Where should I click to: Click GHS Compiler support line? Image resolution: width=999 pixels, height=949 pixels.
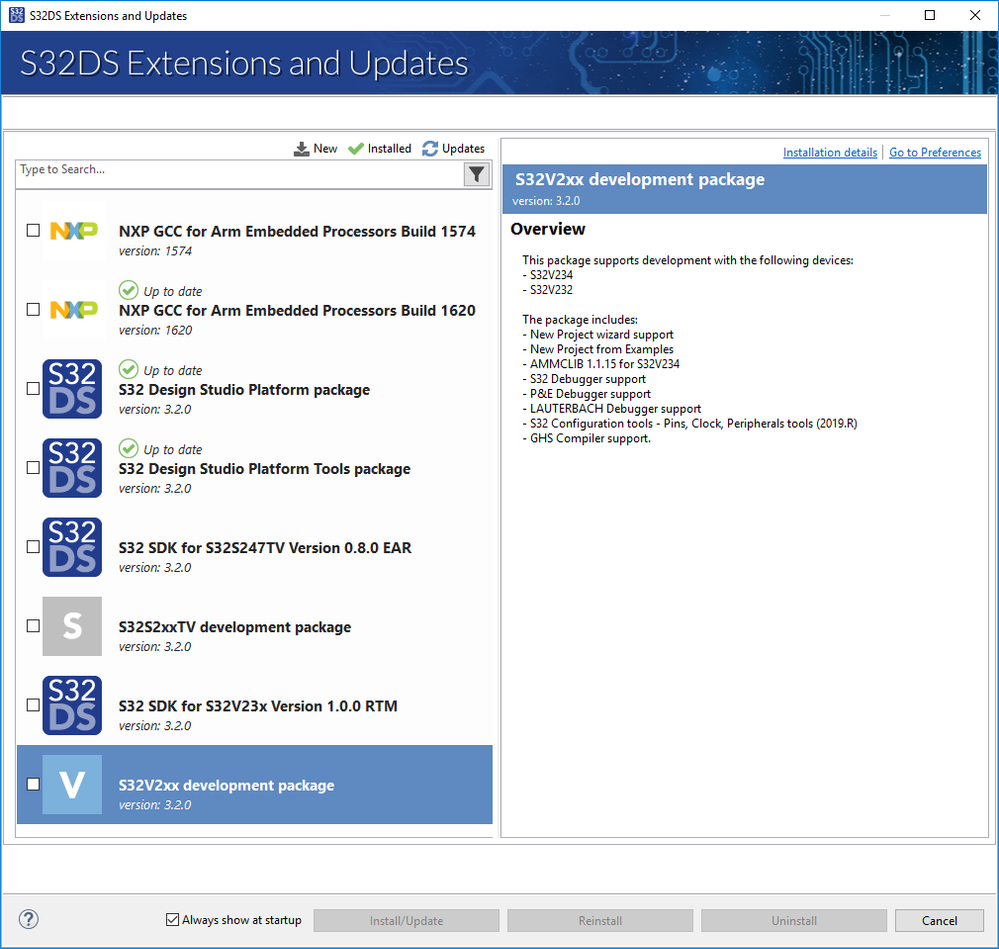586,438
